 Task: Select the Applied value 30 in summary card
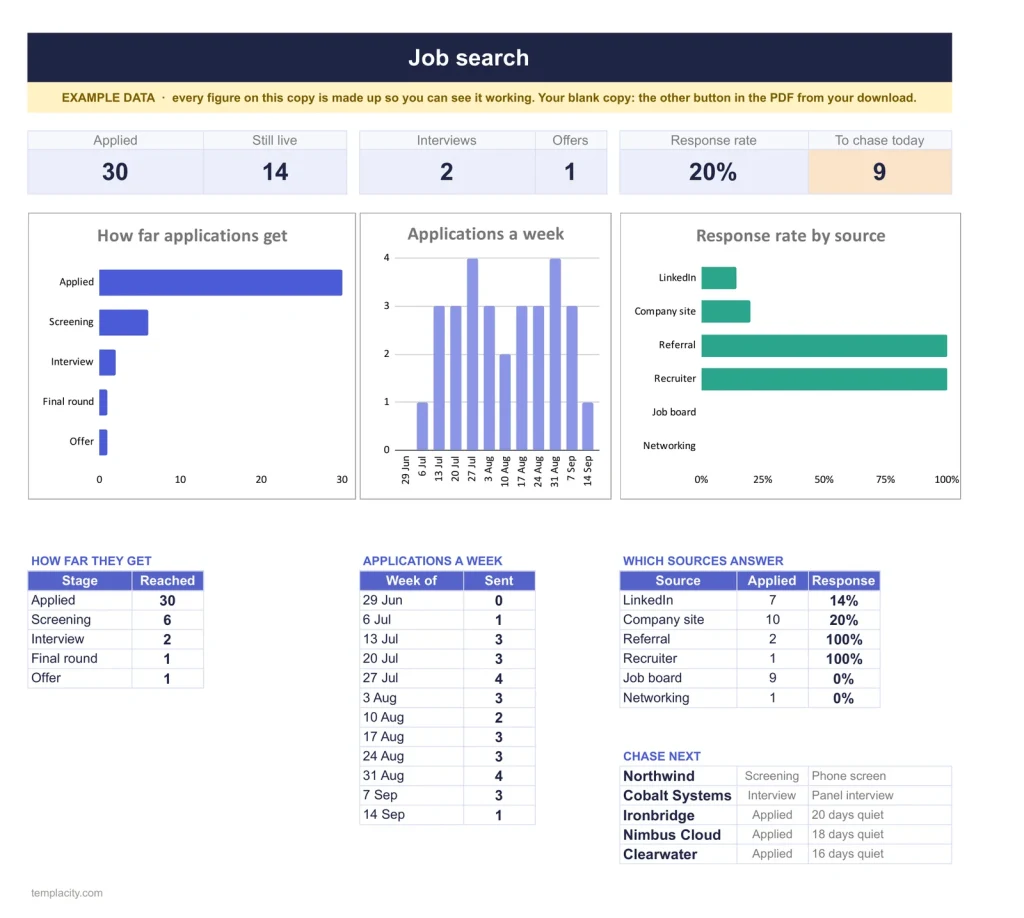click(x=115, y=172)
